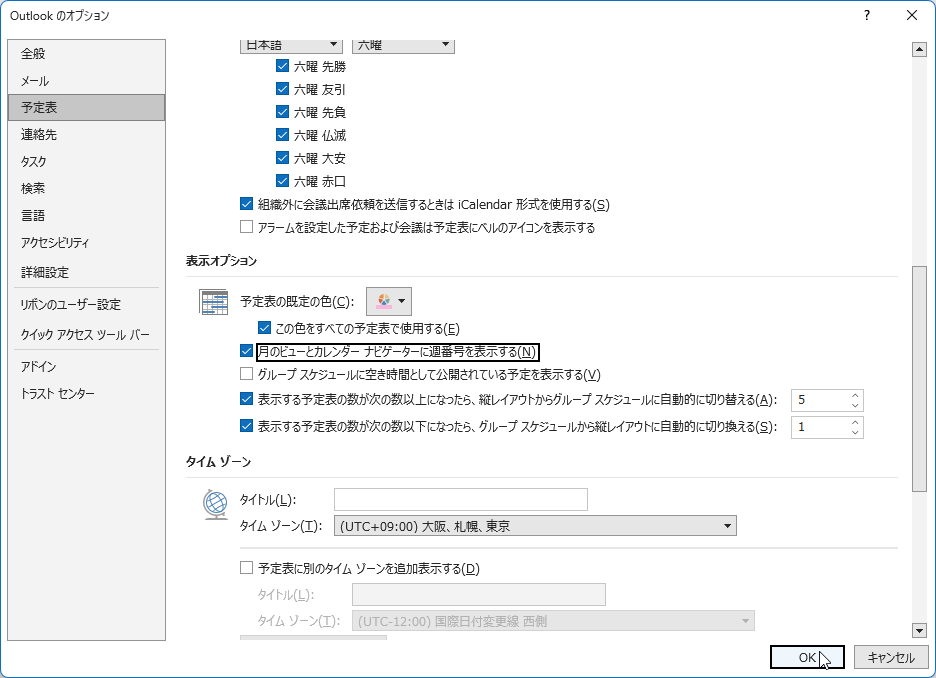Click the scrollbar down arrow
Screen dimensions: 936x678
point(919,630)
